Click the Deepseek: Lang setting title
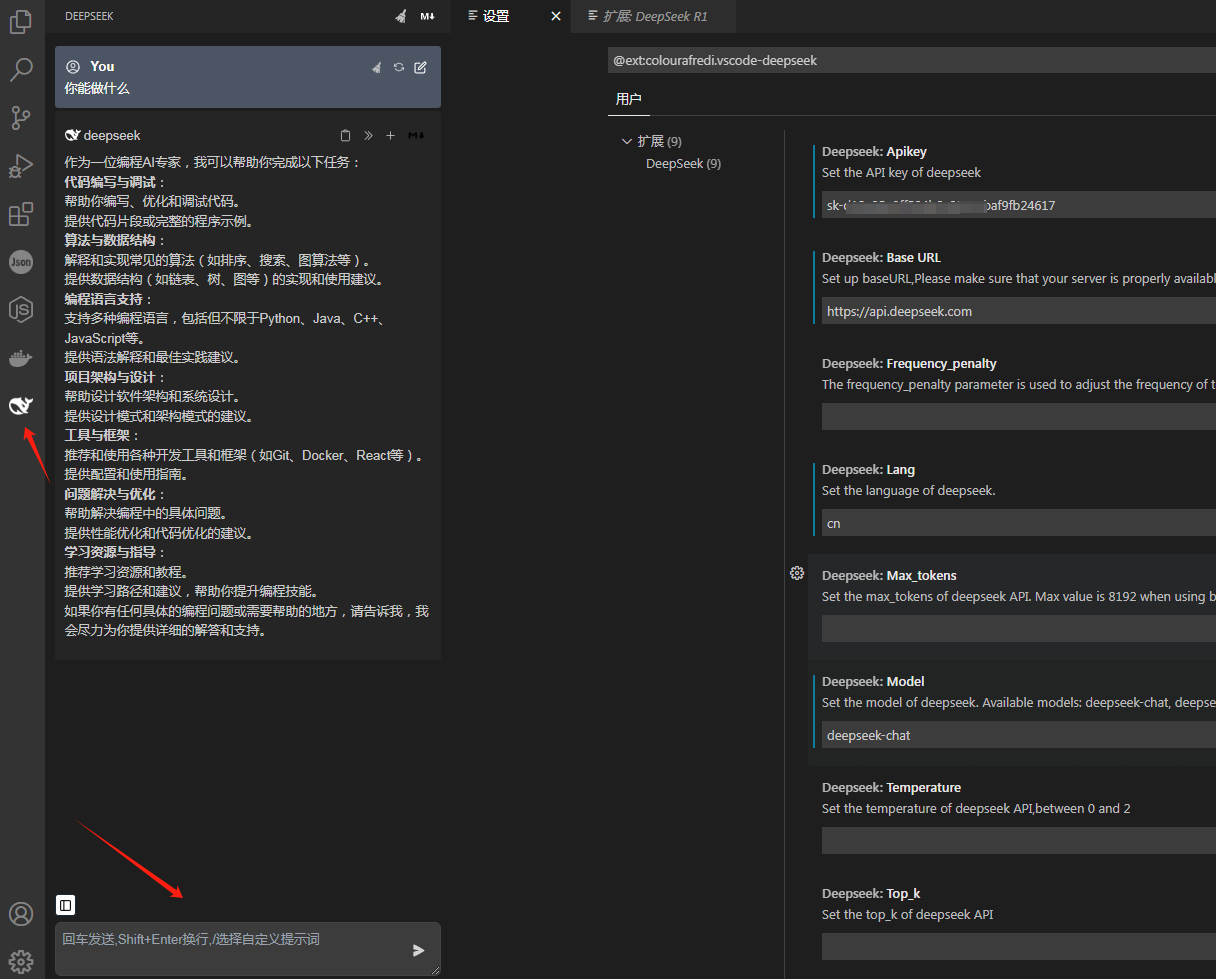Screen dimensions: 1216x979 tap(868, 469)
